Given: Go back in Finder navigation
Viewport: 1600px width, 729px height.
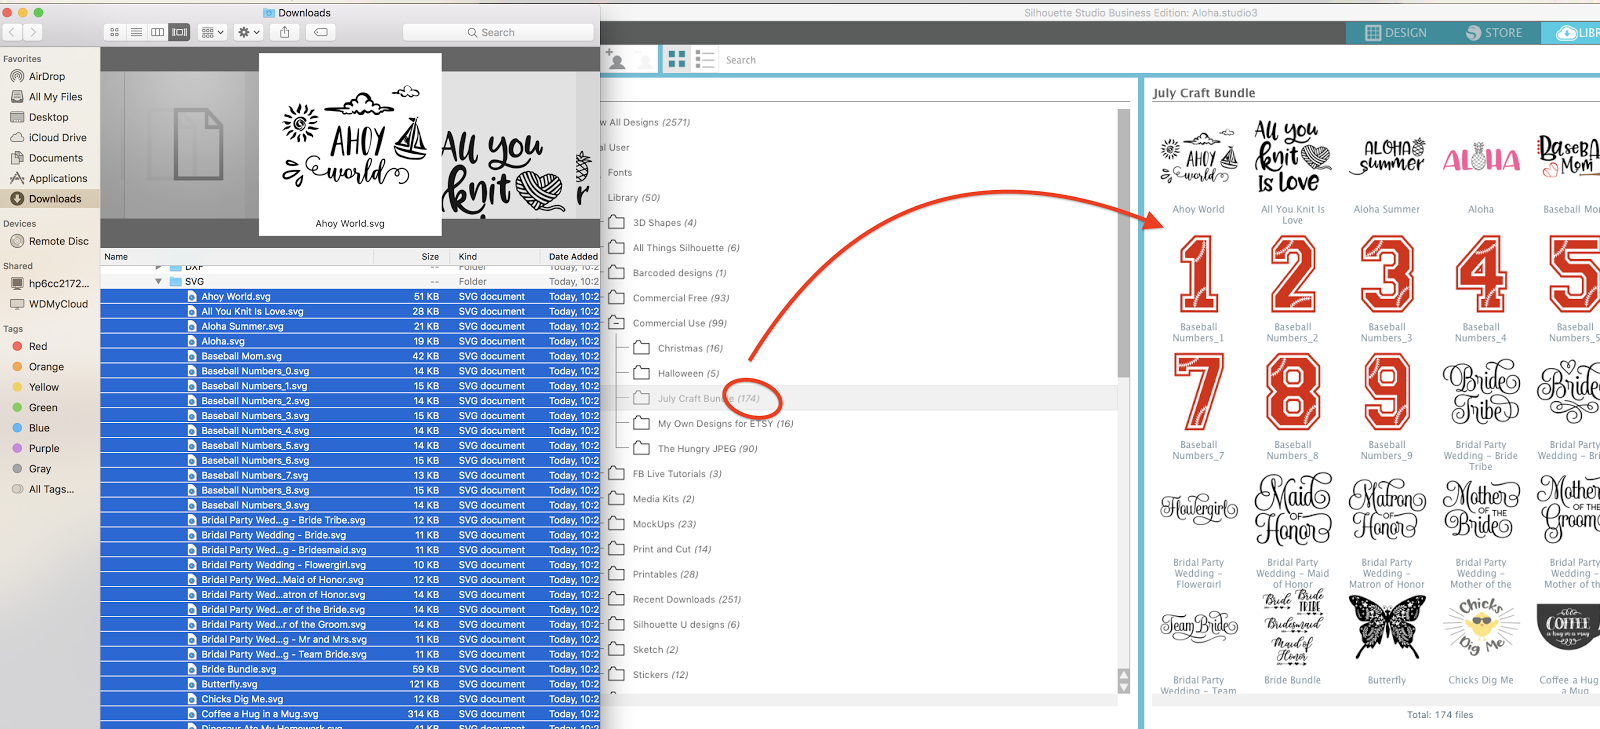Looking at the screenshot, I should pyautogui.click(x=12, y=32).
